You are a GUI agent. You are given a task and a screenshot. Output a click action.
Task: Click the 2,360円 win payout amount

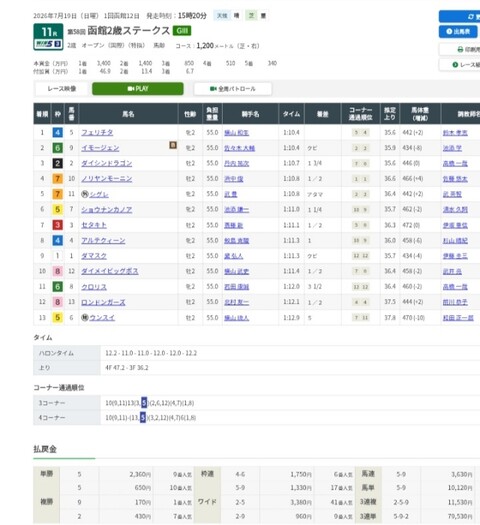pyautogui.click(x=140, y=474)
